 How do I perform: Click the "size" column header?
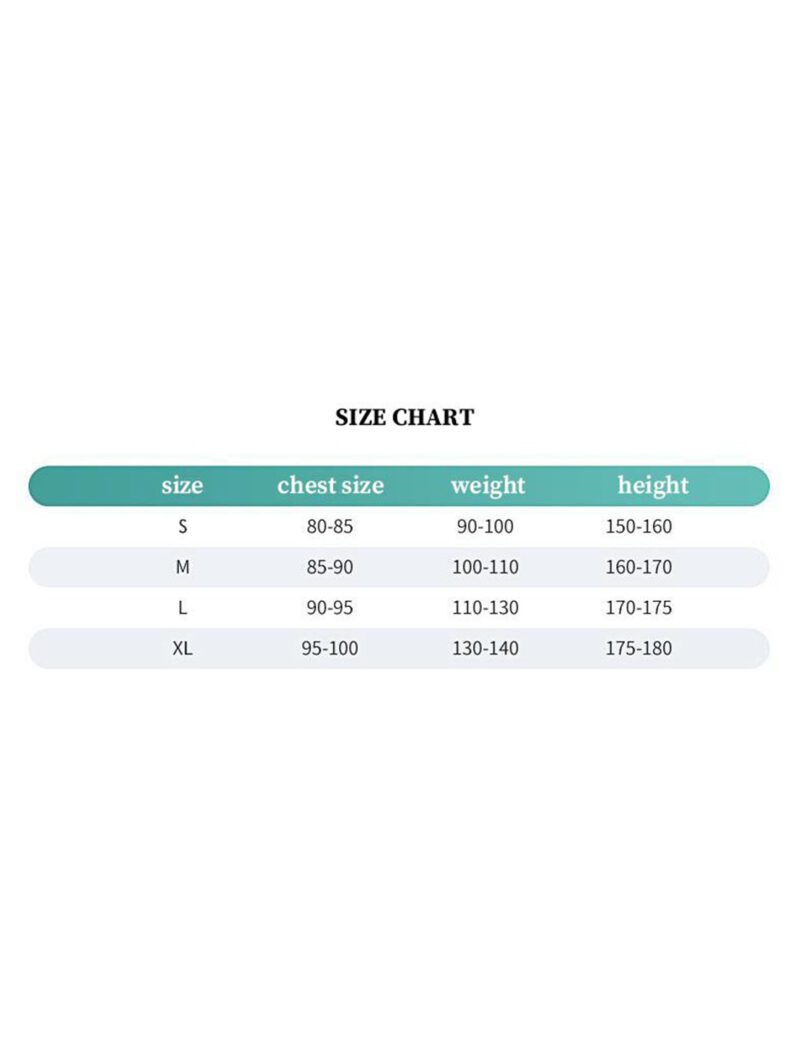point(182,486)
